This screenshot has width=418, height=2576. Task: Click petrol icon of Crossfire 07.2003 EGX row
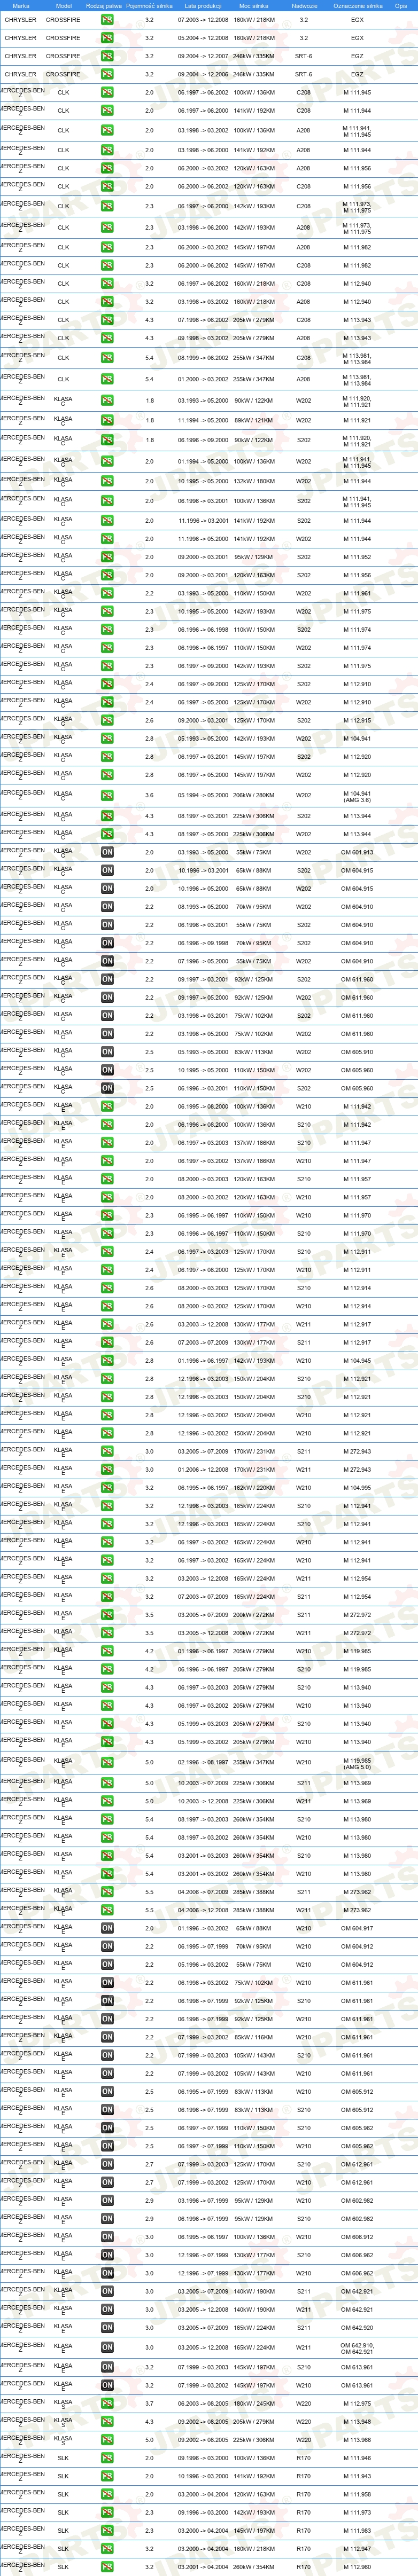pyautogui.click(x=107, y=20)
